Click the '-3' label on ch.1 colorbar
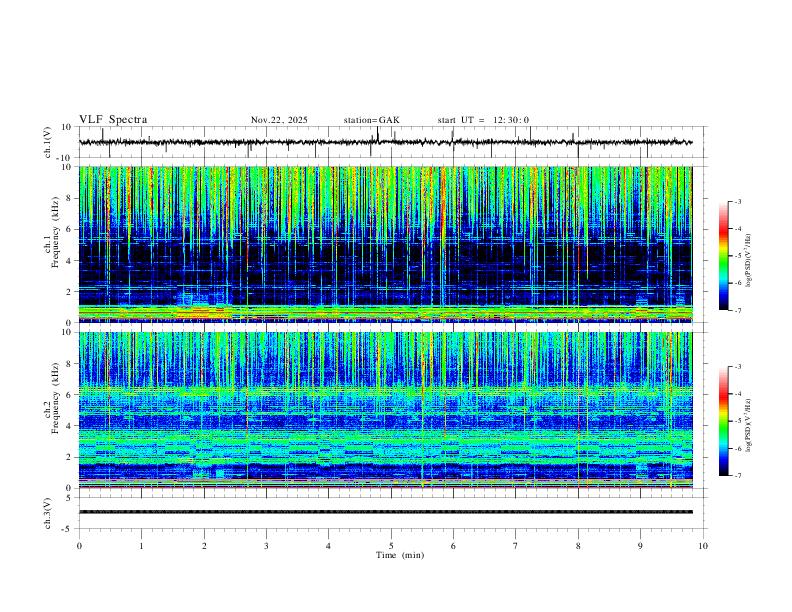Image resolution: width=792 pixels, height=612 pixels. click(737, 201)
